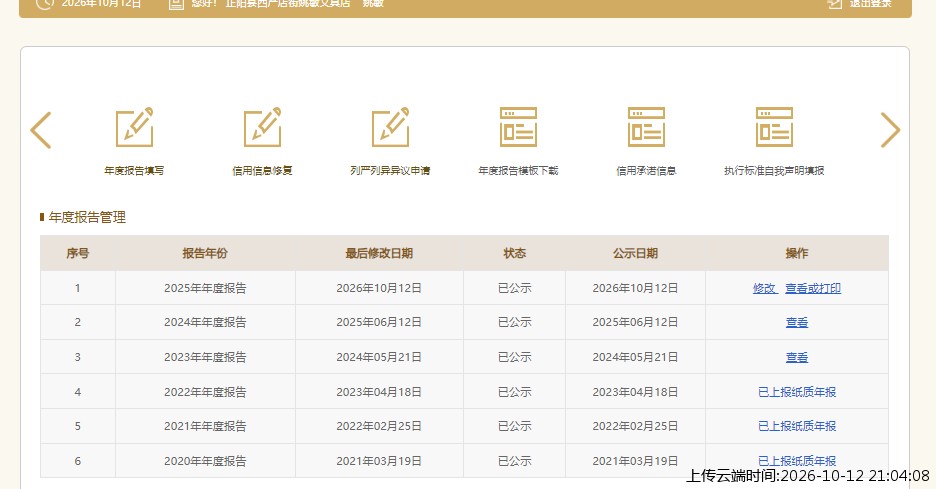Click 已公示 status of 2025 report
This screenshot has height=489, width=936.
(x=515, y=288)
